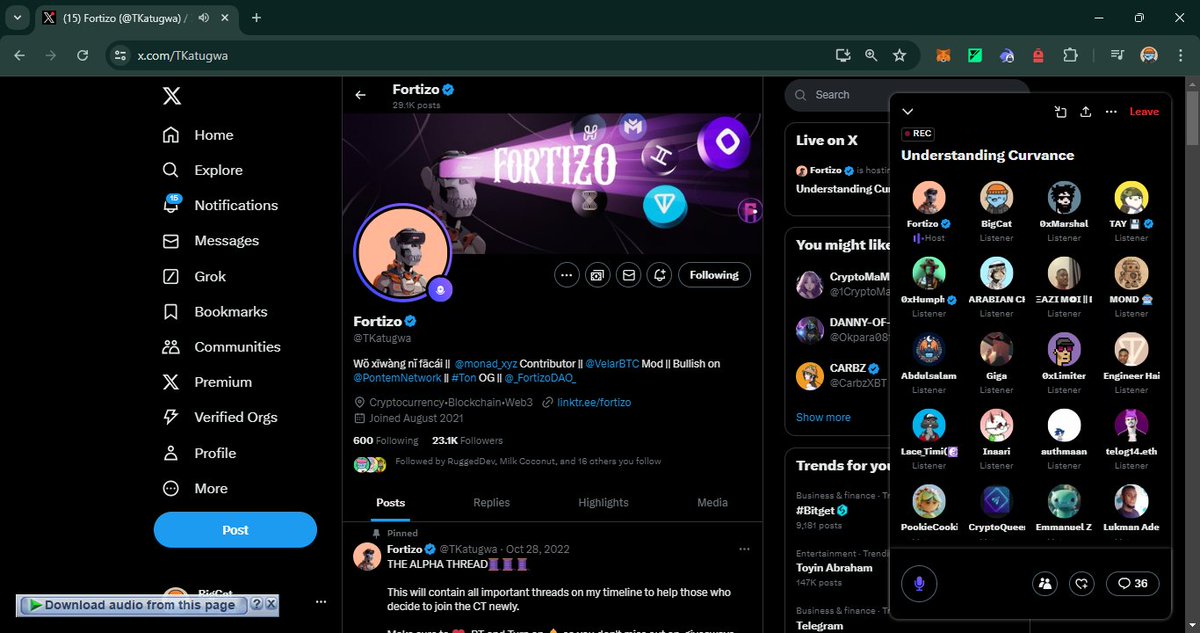Bookmark page with star icon
The width and height of the screenshot is (1200, 633).
(899, 56)
